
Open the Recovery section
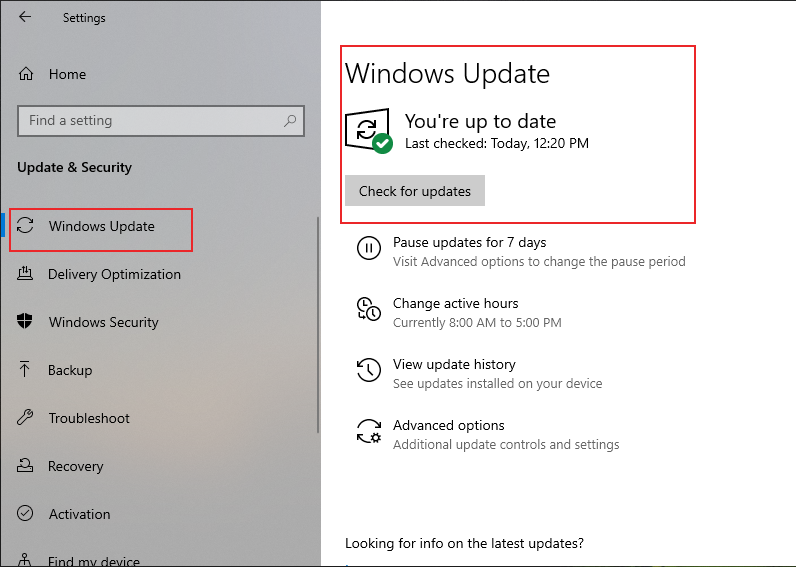(76, 466)
